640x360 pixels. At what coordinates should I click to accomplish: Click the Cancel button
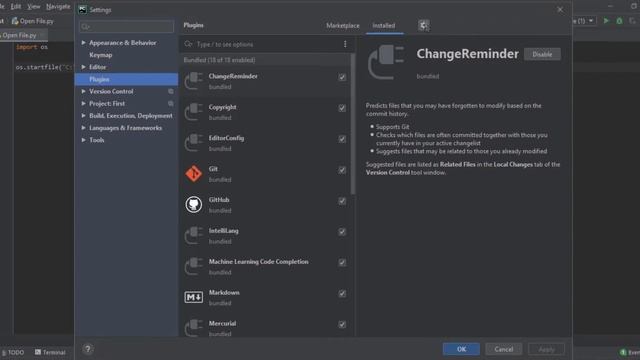[x=504, y=349]
